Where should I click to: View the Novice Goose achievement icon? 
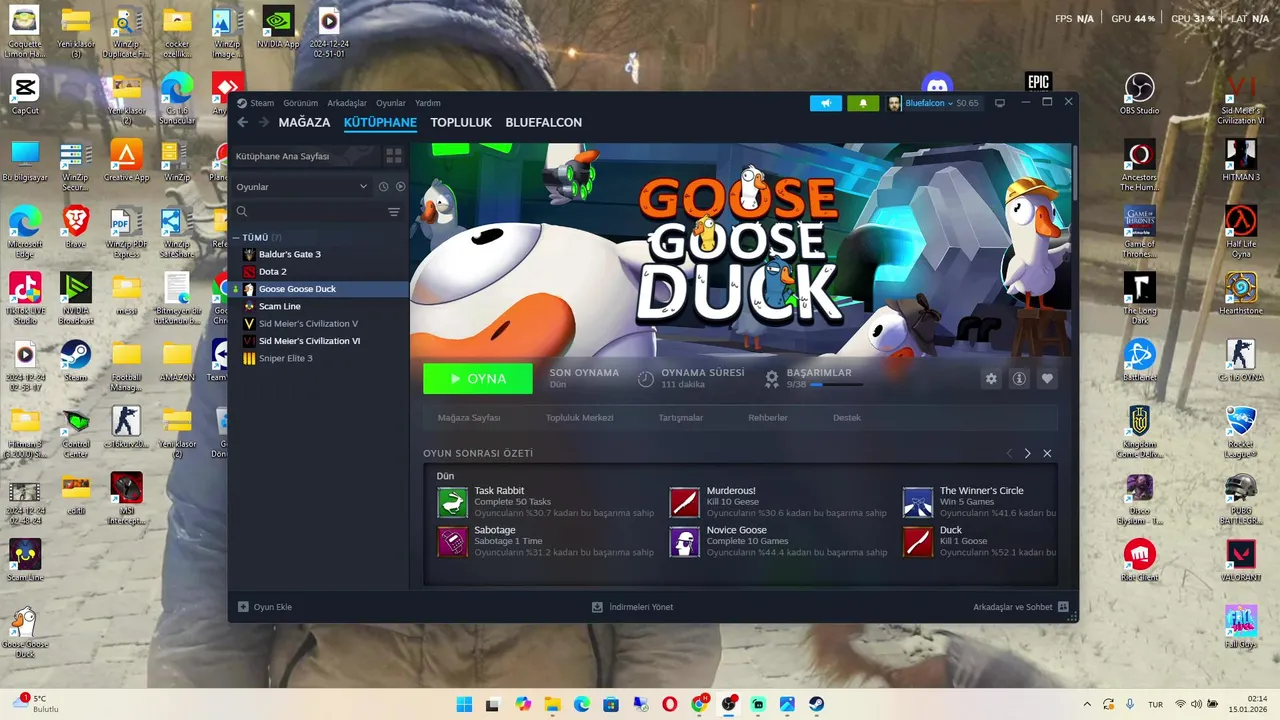click(685, 541)
